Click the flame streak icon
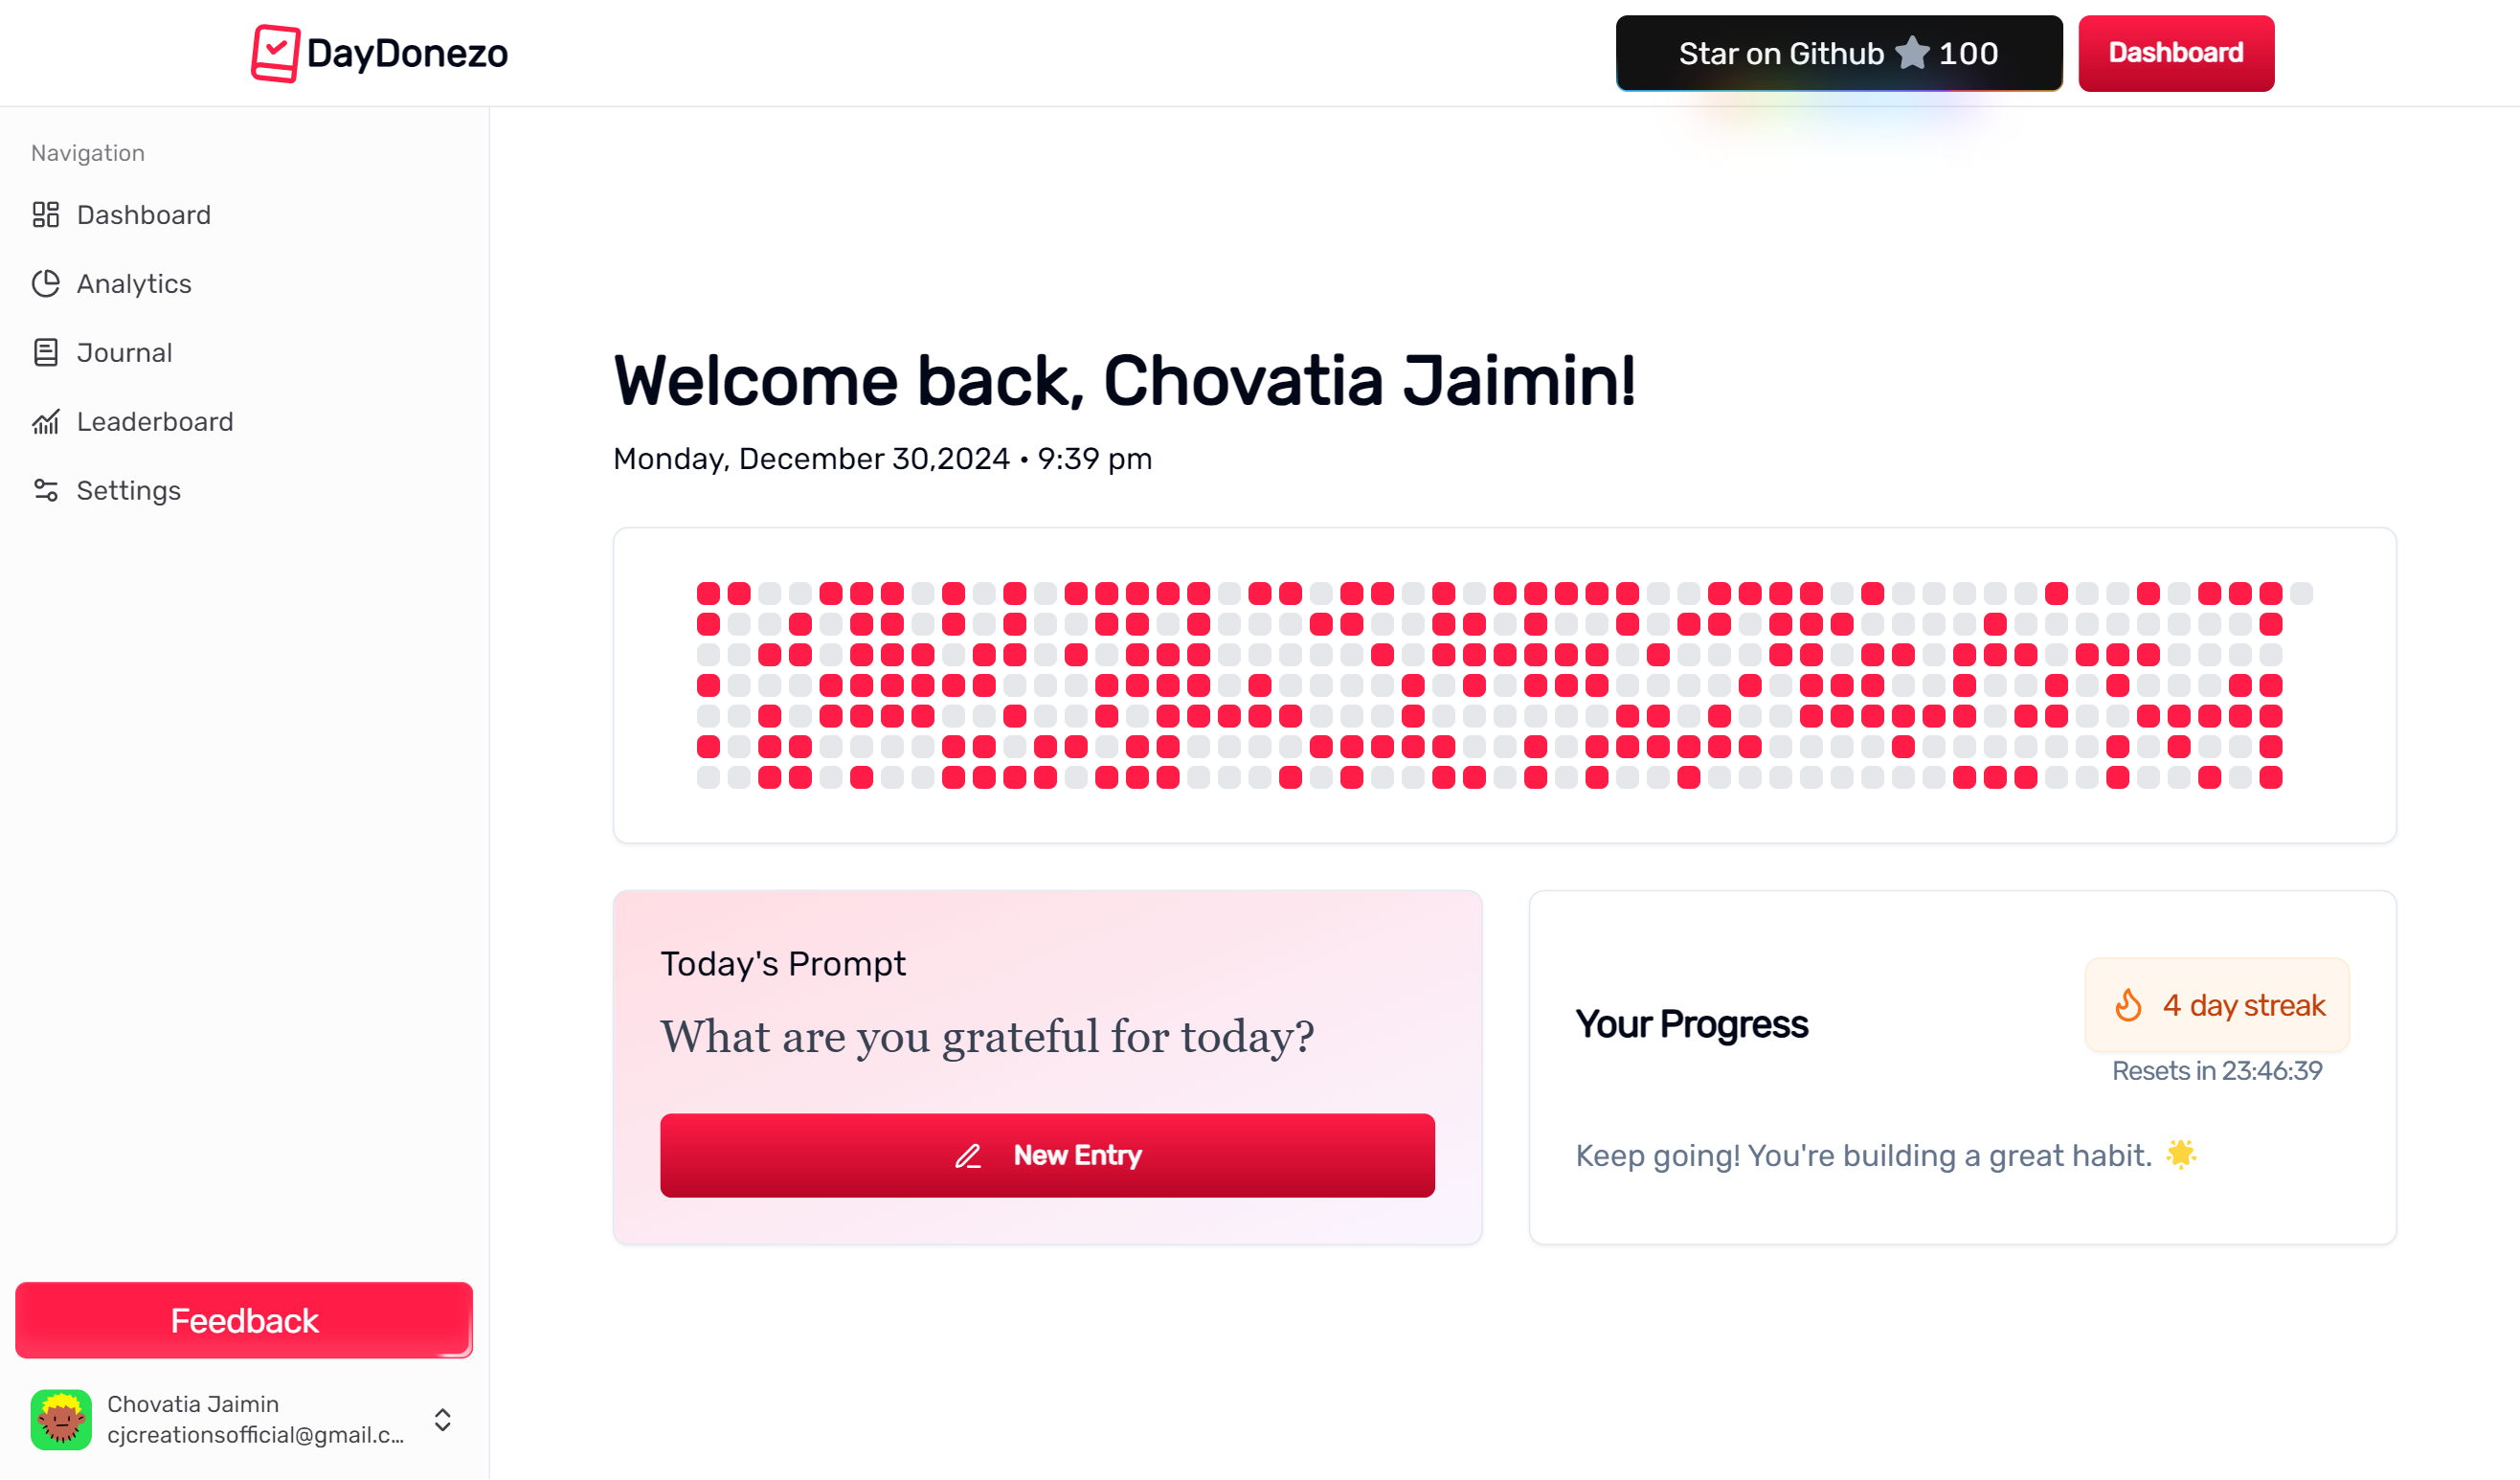This screenshot has height=1480, width=2520. pos(2129,1005)
